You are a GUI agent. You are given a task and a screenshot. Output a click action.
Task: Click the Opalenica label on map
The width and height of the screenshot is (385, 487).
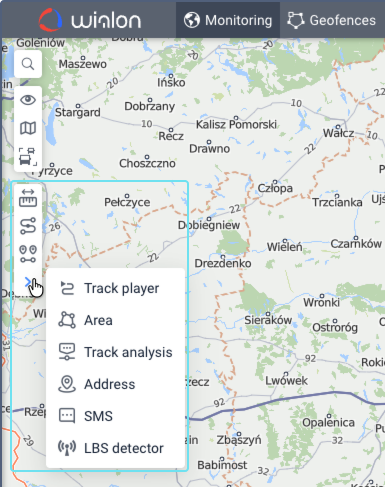(x=328, y=422)
